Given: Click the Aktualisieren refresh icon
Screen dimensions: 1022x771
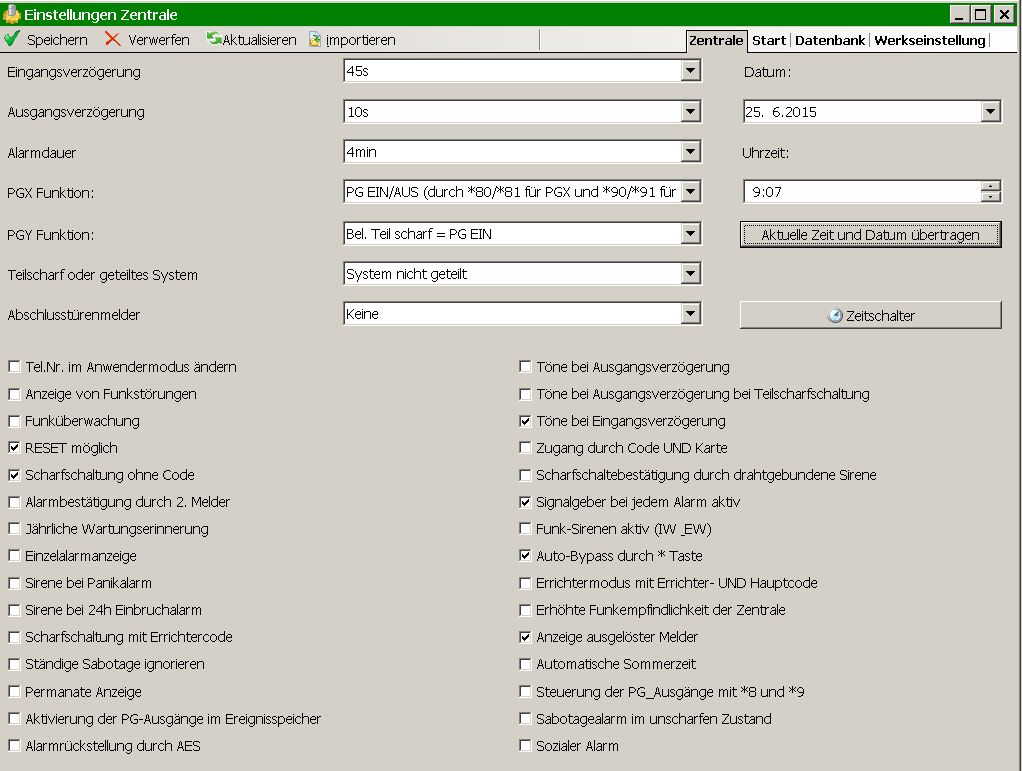Looking at the screenshot, I should click(x=214, y=40).
